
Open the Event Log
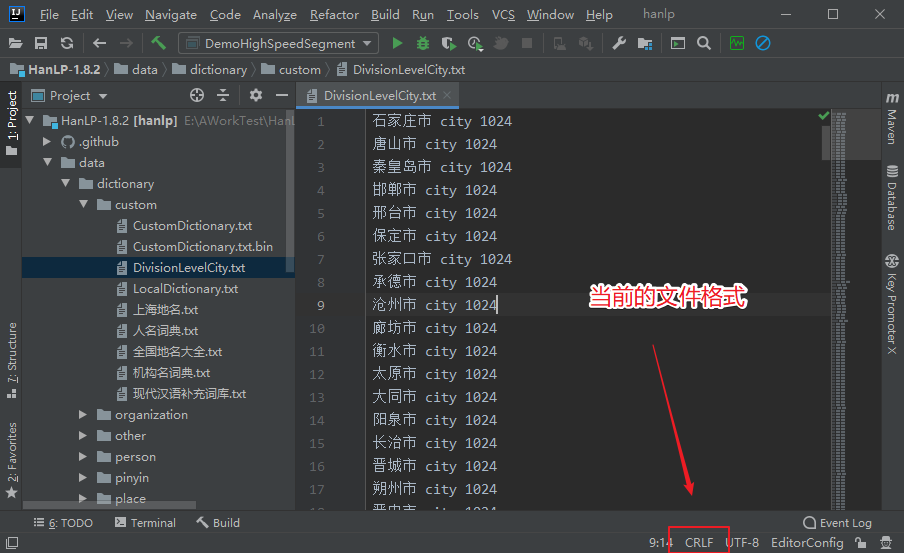pos(838,522)
